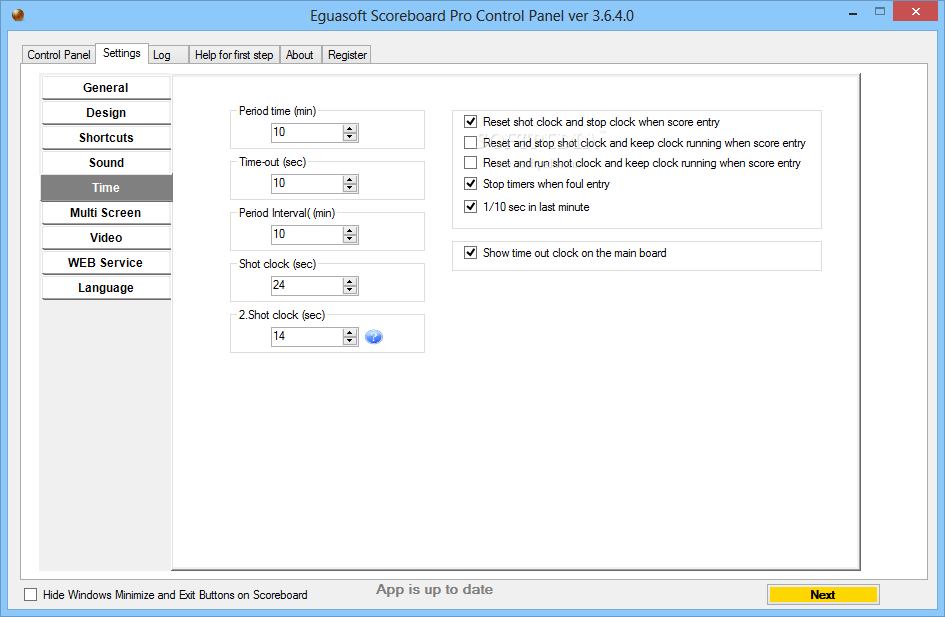Click the app icon in the title bar
945x617 pixels.
18,14
